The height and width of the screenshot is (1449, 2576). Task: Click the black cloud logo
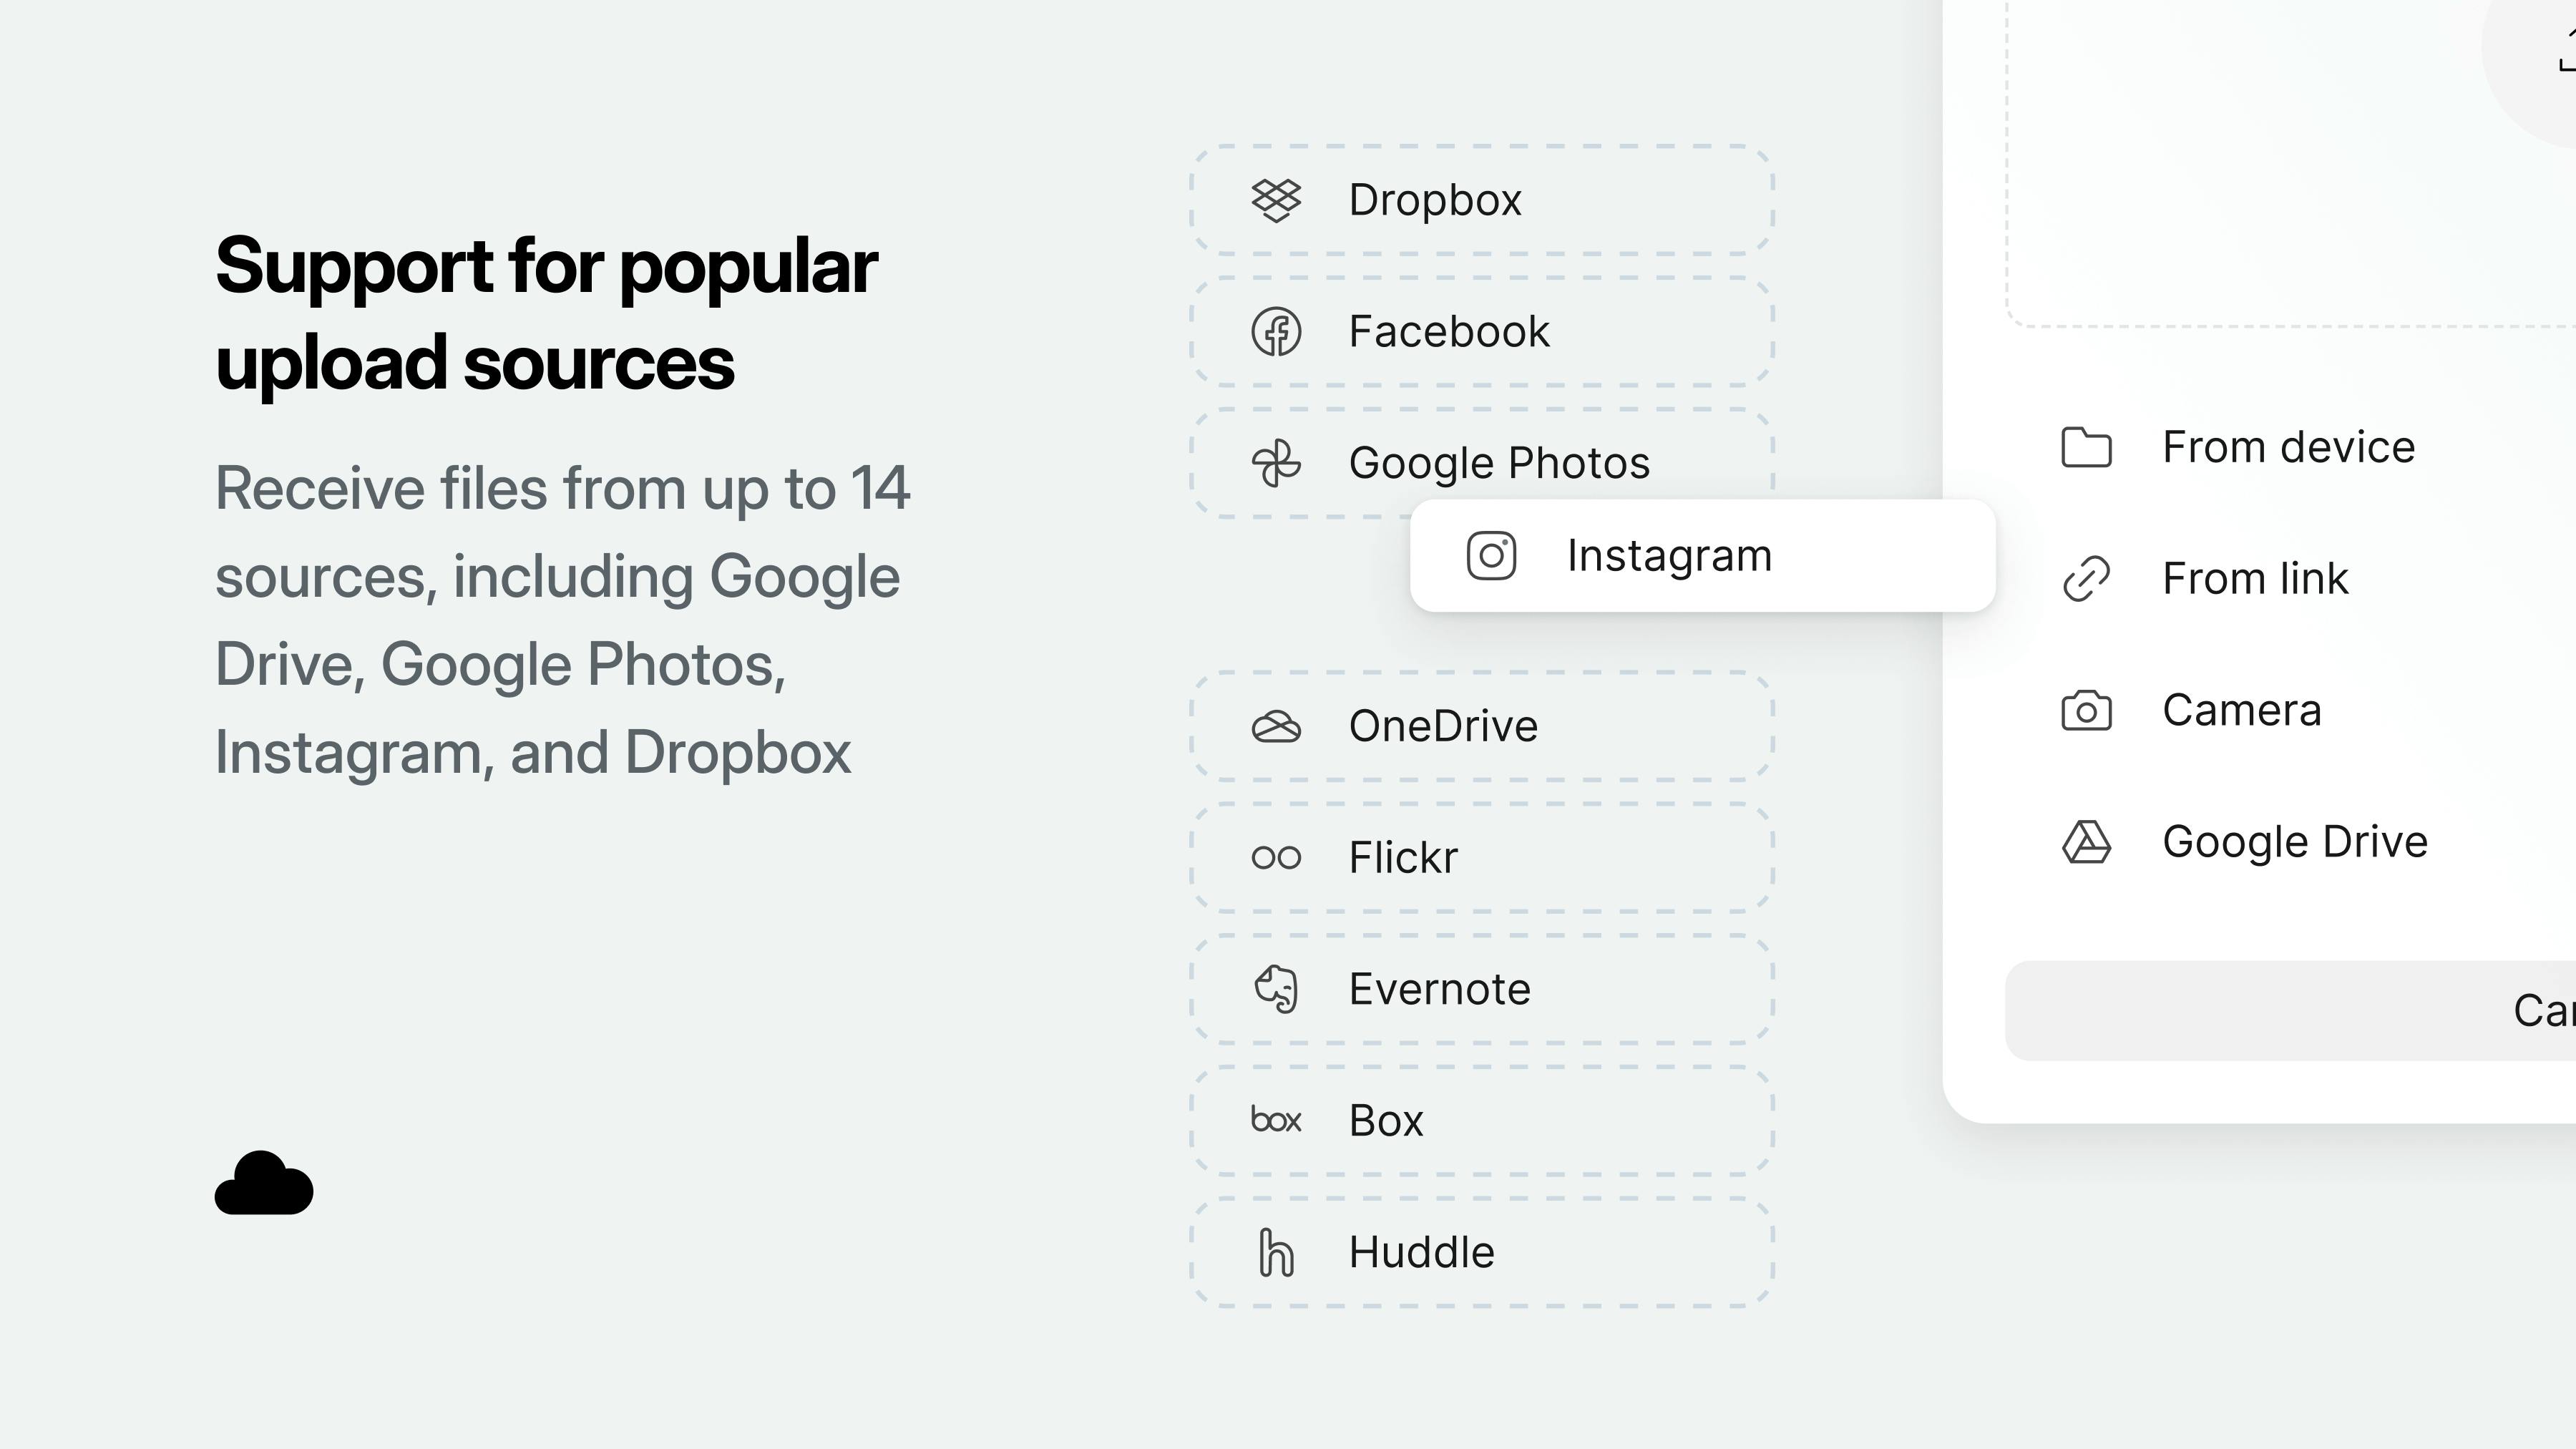[264, 1183]
